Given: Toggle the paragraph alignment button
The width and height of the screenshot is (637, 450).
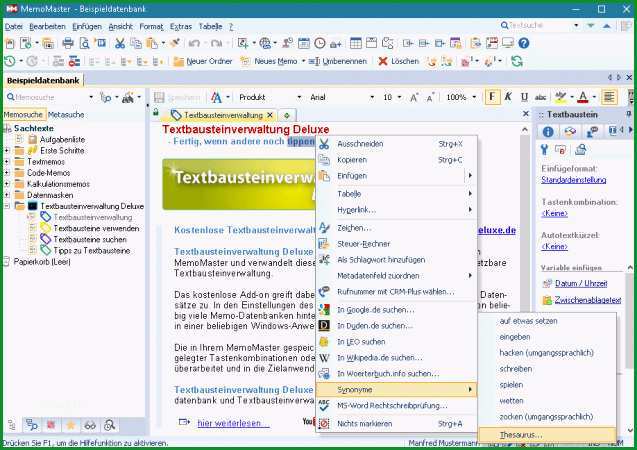Looking at the screenshot, I should pyautogui.click(x=609, y=97).
